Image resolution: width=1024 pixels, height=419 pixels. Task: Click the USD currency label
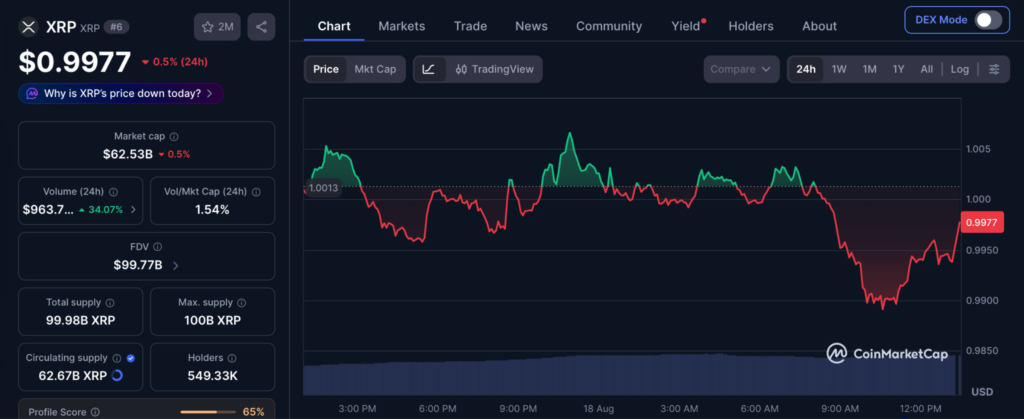pos(982,392)
